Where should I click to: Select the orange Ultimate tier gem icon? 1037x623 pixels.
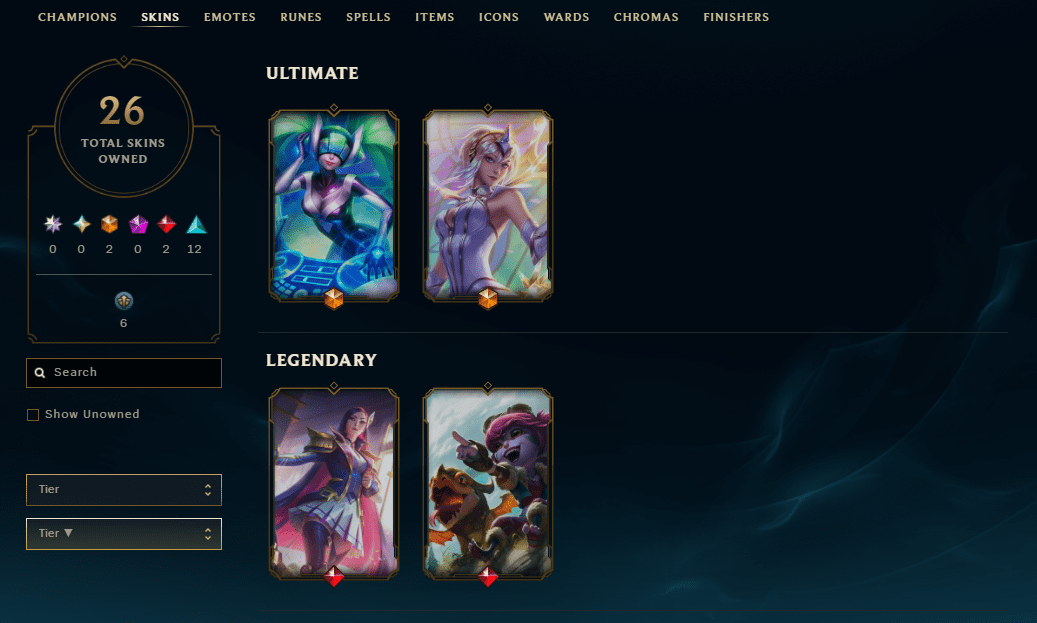[x=110, y=224]
